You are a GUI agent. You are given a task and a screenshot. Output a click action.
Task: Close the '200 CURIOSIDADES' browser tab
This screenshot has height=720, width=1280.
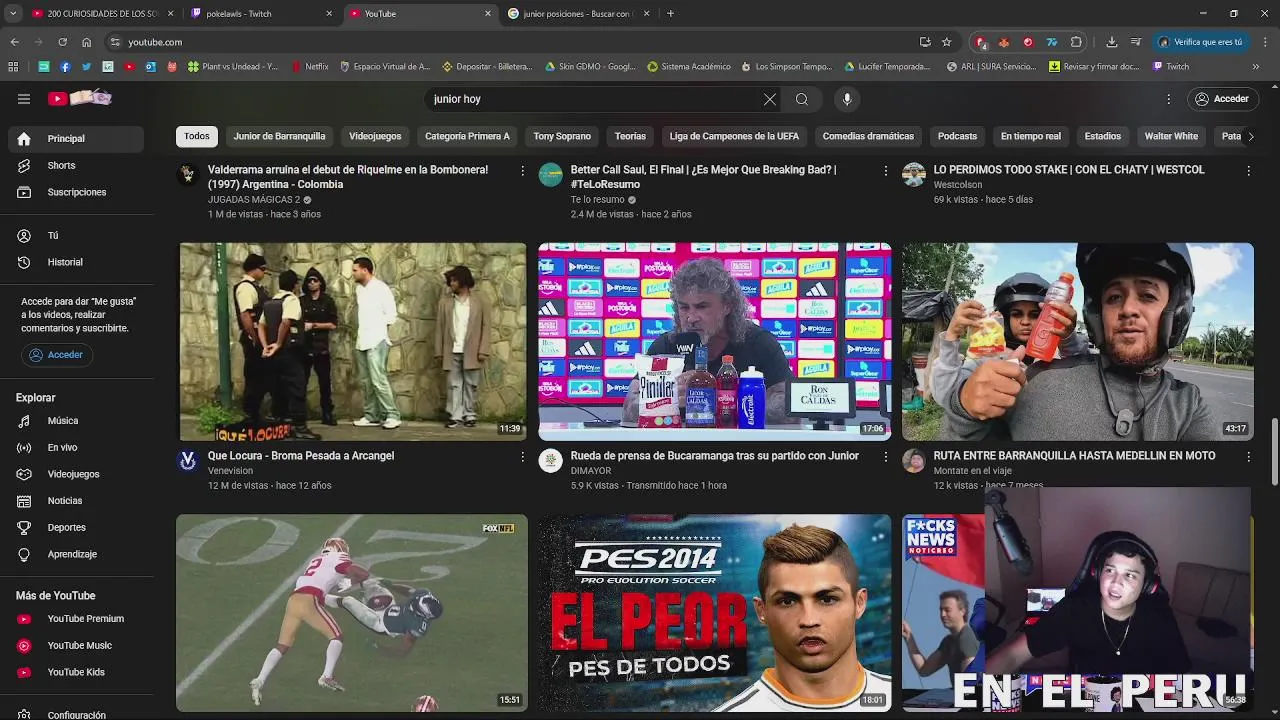click(x=170, y=14)
